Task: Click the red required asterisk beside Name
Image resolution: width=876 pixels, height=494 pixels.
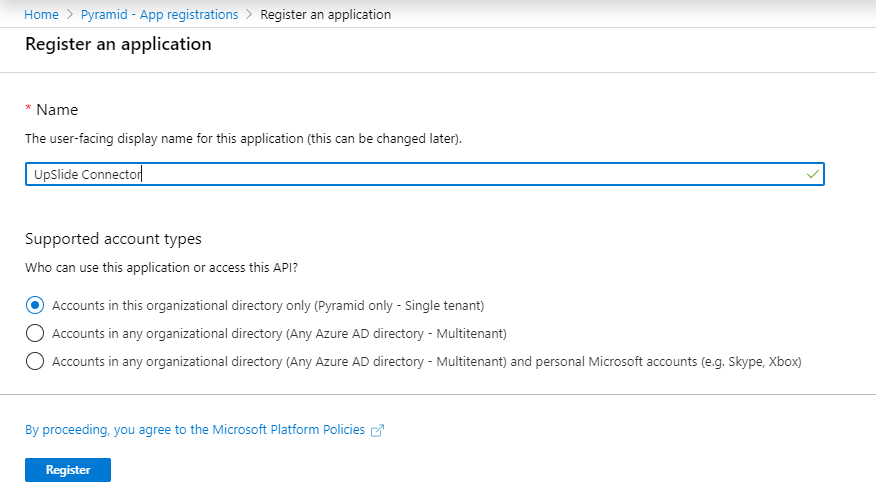Action: pos(28,108)
